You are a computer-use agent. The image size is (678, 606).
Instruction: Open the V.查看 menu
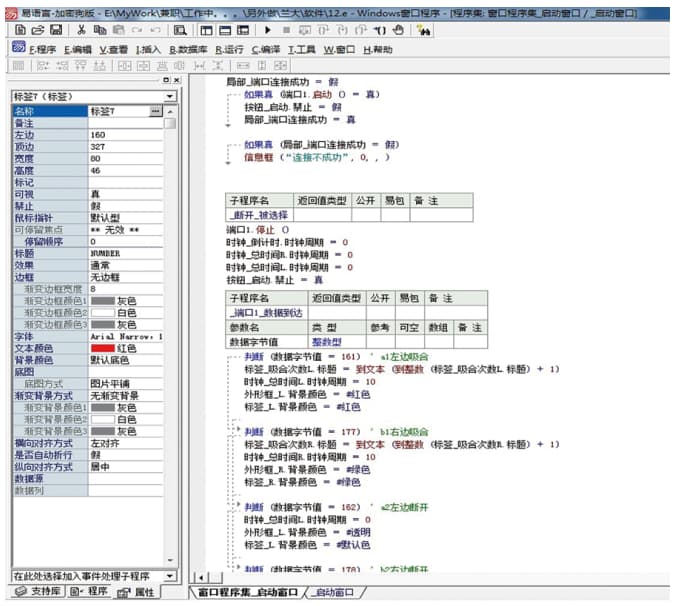[x=113, y=50]
